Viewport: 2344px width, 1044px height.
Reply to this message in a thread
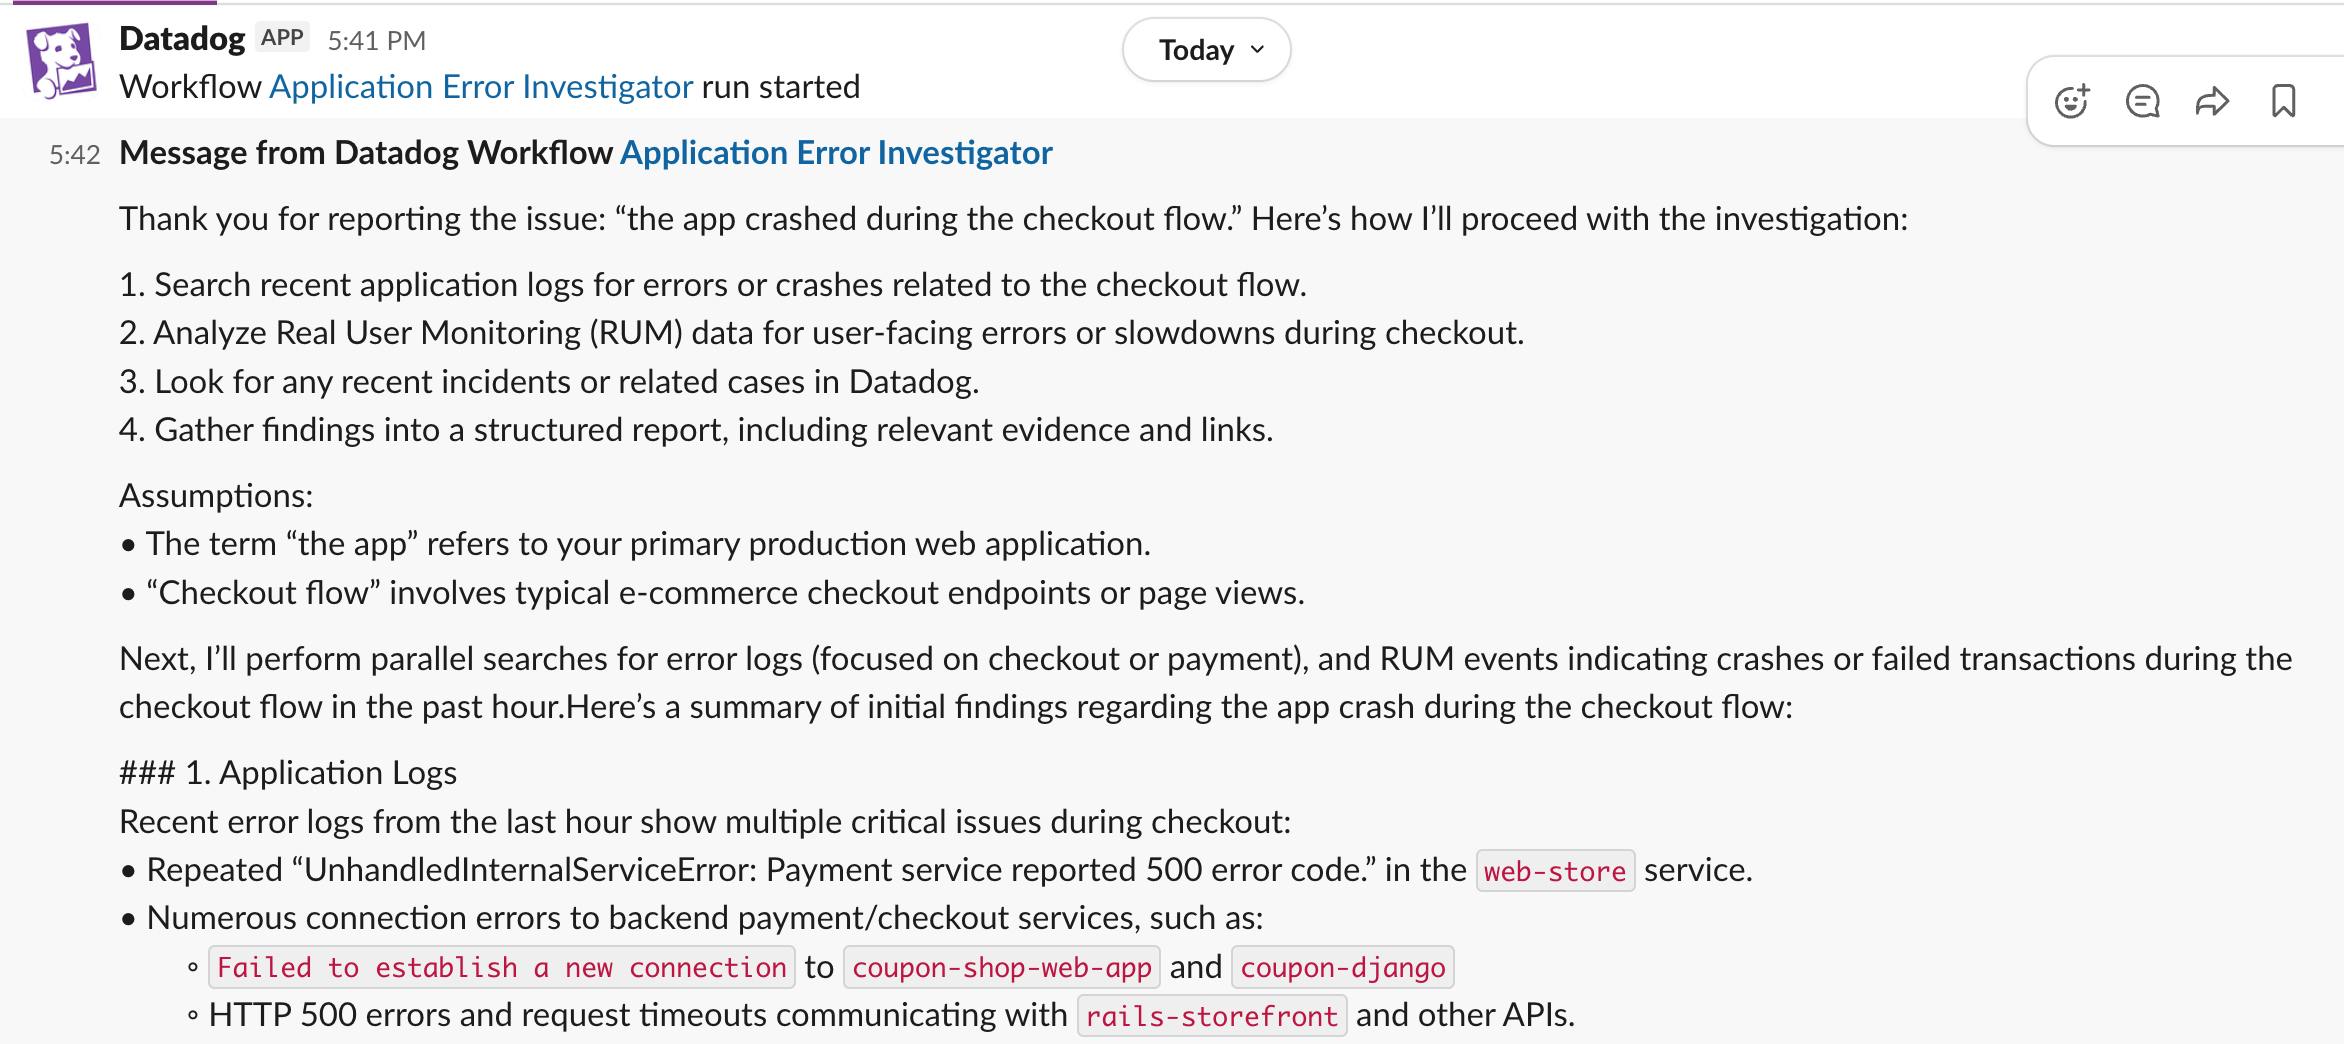(2143, 100)
